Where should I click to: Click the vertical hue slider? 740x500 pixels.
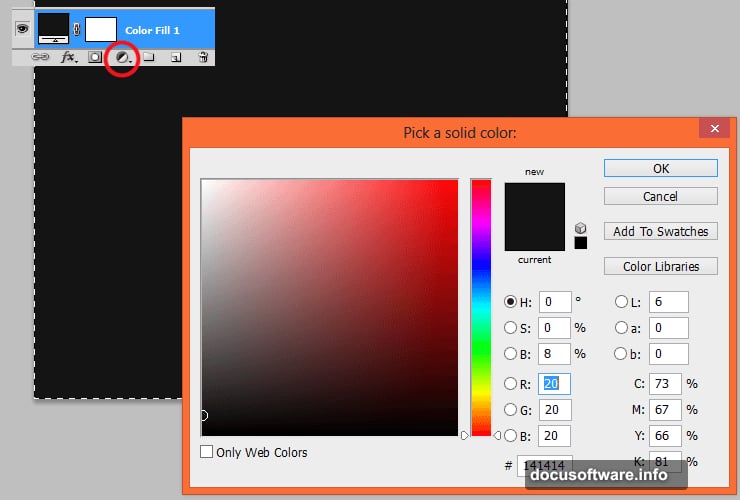(481, 307)
